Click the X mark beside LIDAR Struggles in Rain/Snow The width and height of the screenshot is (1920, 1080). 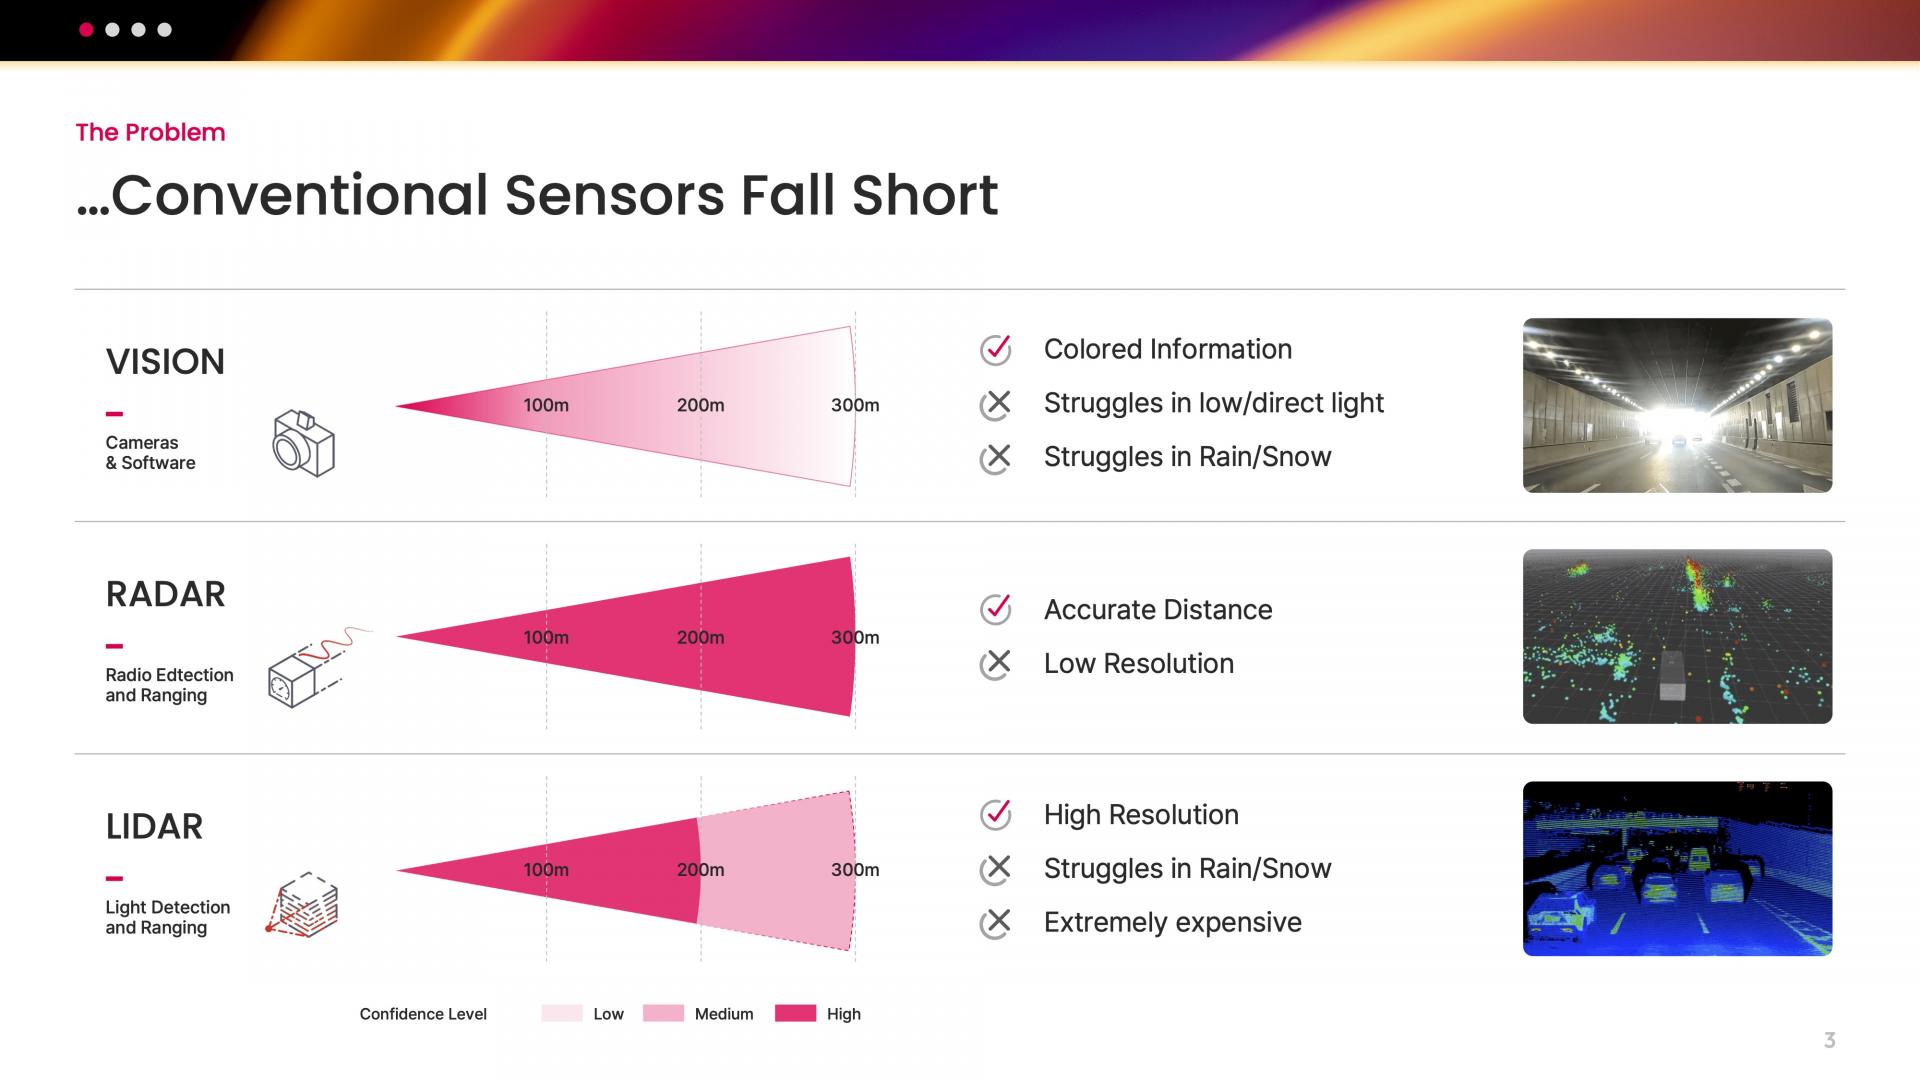[x=996, y=868]
